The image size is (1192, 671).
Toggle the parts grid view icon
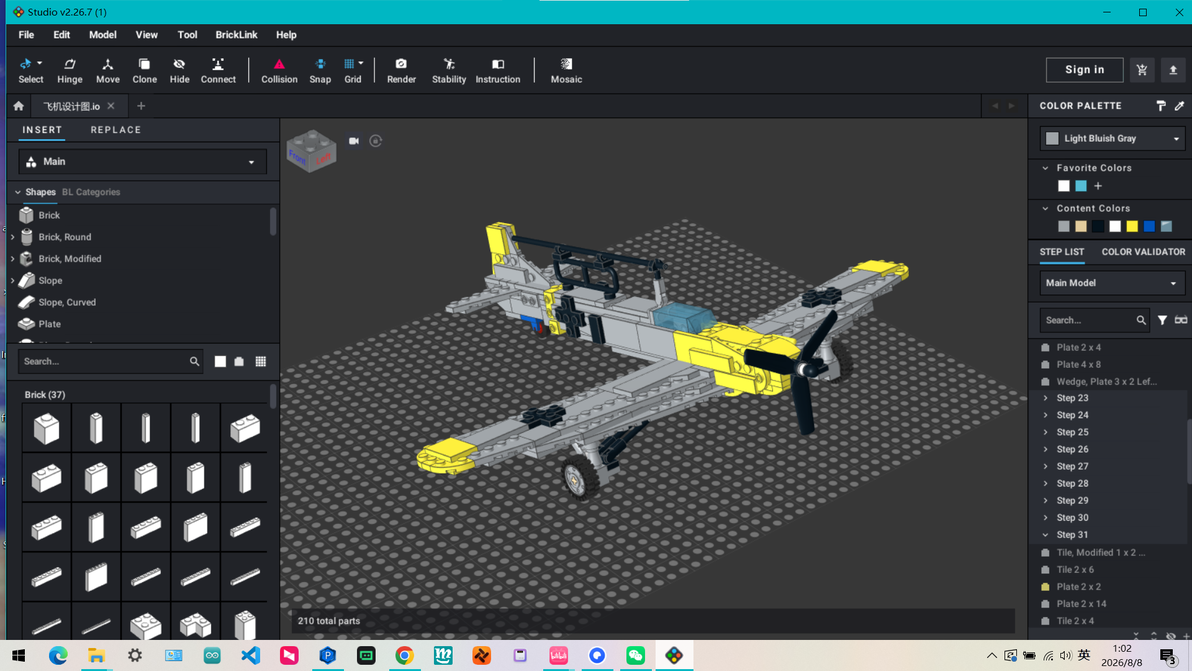pyautogui.click(x=261, y=362)
